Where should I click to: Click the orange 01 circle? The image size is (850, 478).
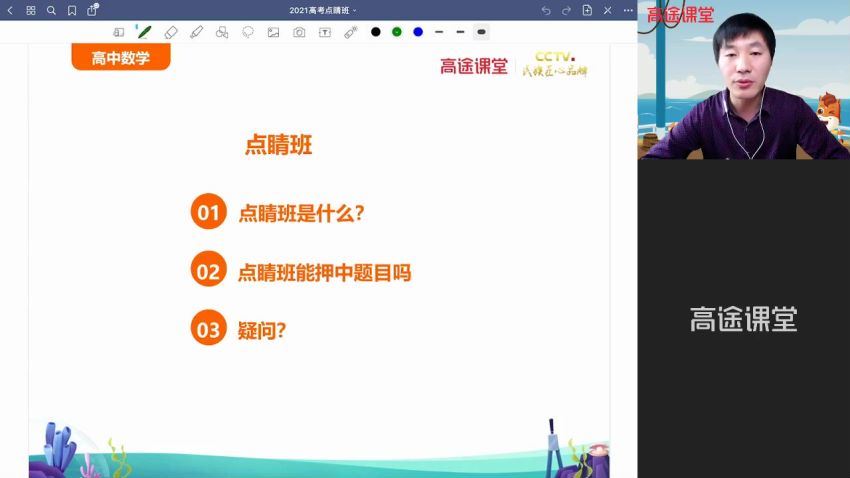pos(209,211)
